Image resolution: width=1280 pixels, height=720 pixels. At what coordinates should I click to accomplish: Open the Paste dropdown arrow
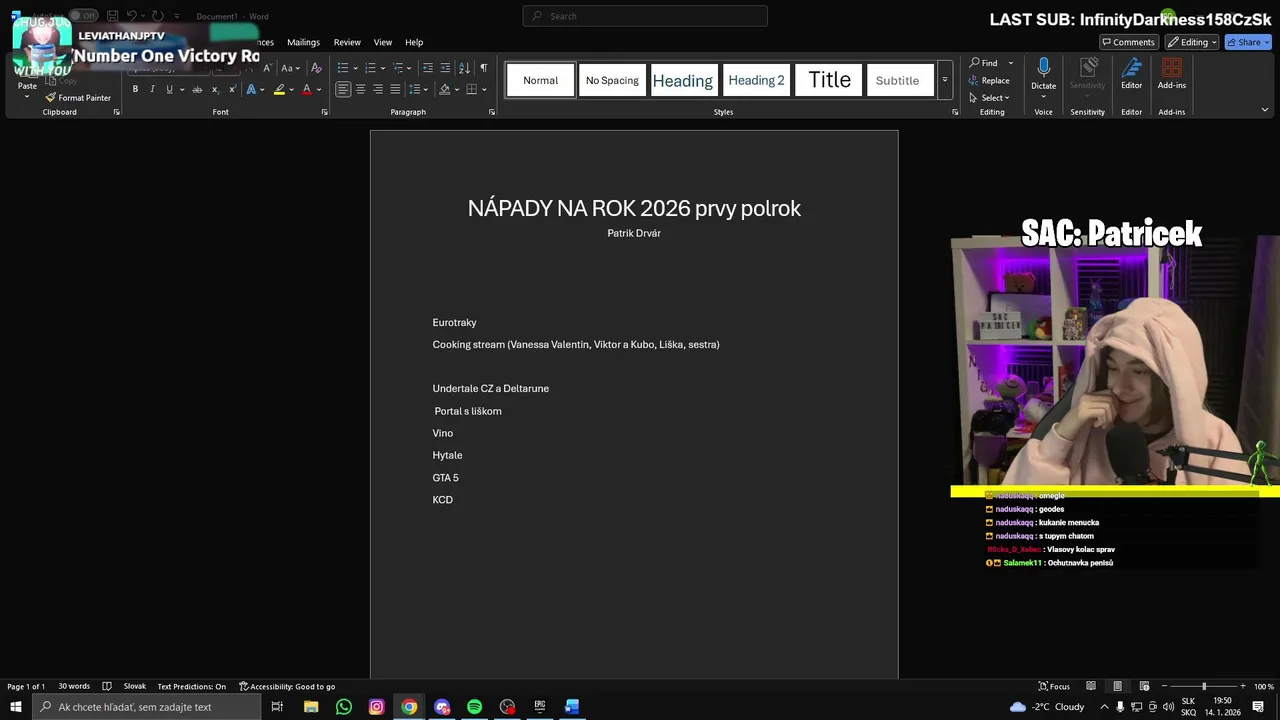[27, 97]
